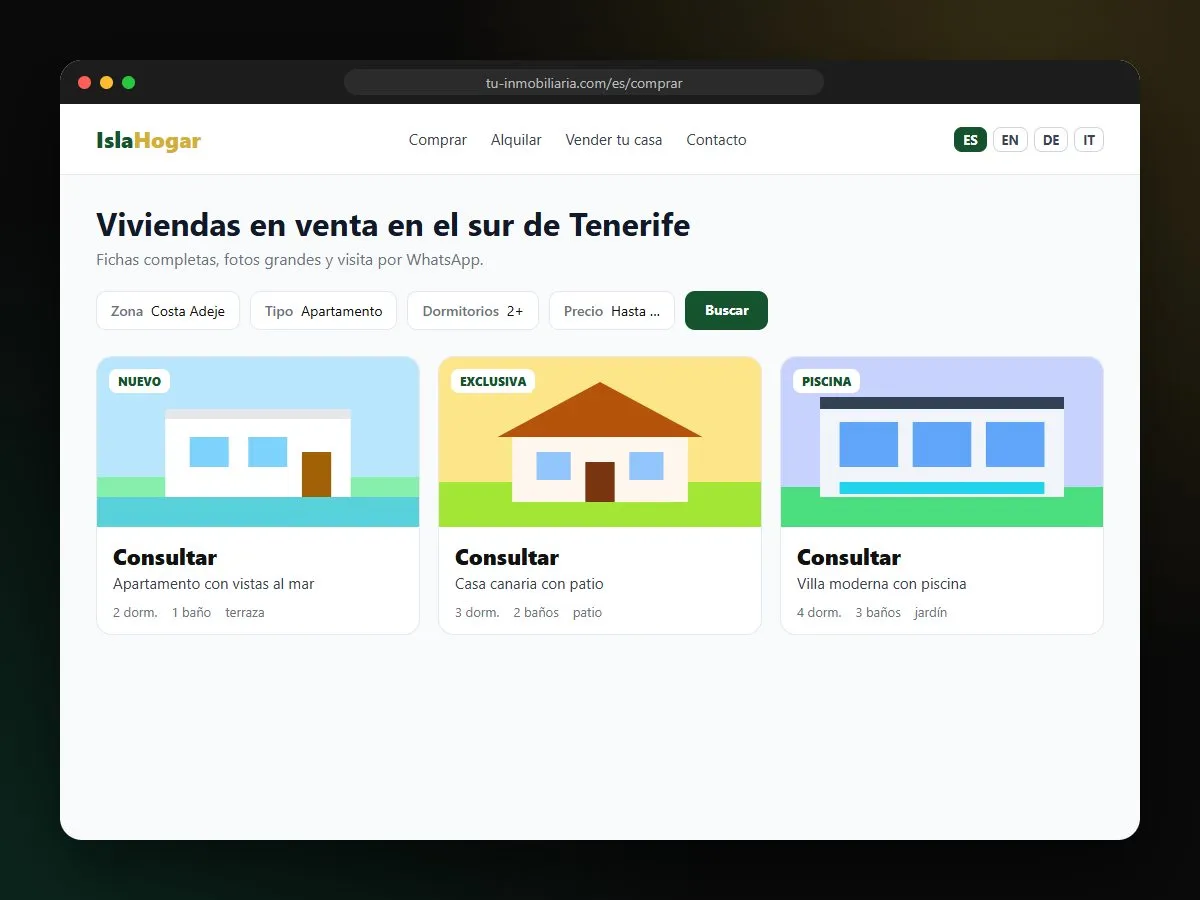Open the Precio Hasta filter
Viewport: 1200px width, 900px height.
click(x=612, y=311)
